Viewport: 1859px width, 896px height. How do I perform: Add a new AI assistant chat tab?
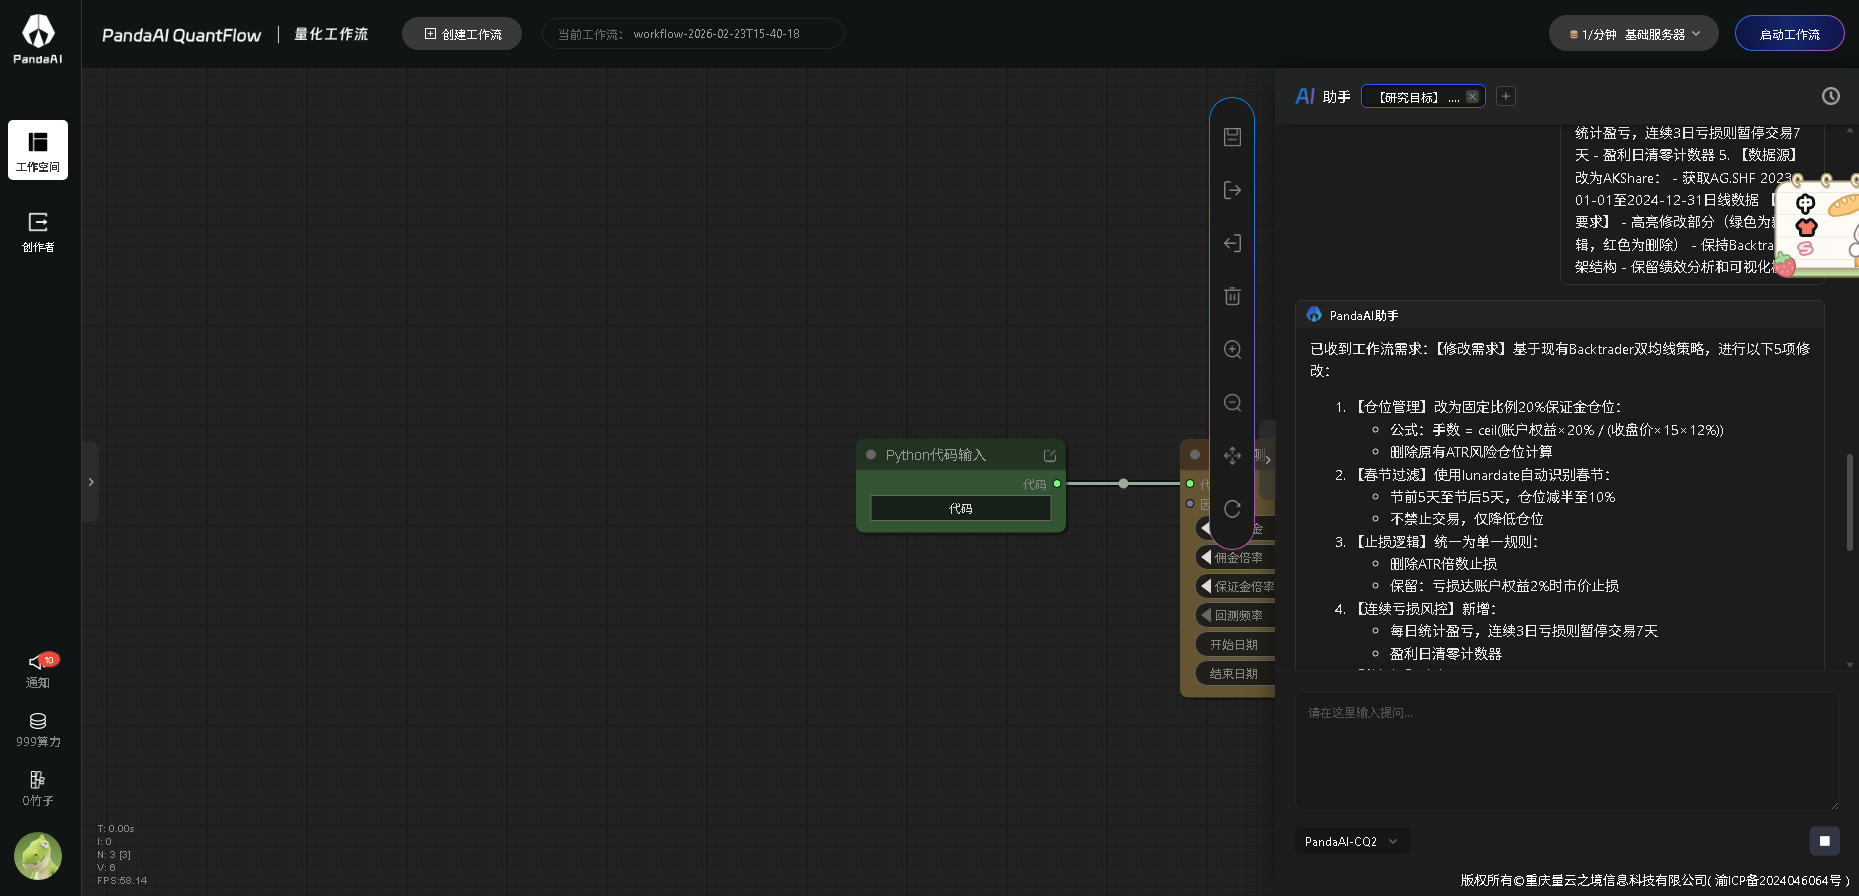(x=1506, y=96)
